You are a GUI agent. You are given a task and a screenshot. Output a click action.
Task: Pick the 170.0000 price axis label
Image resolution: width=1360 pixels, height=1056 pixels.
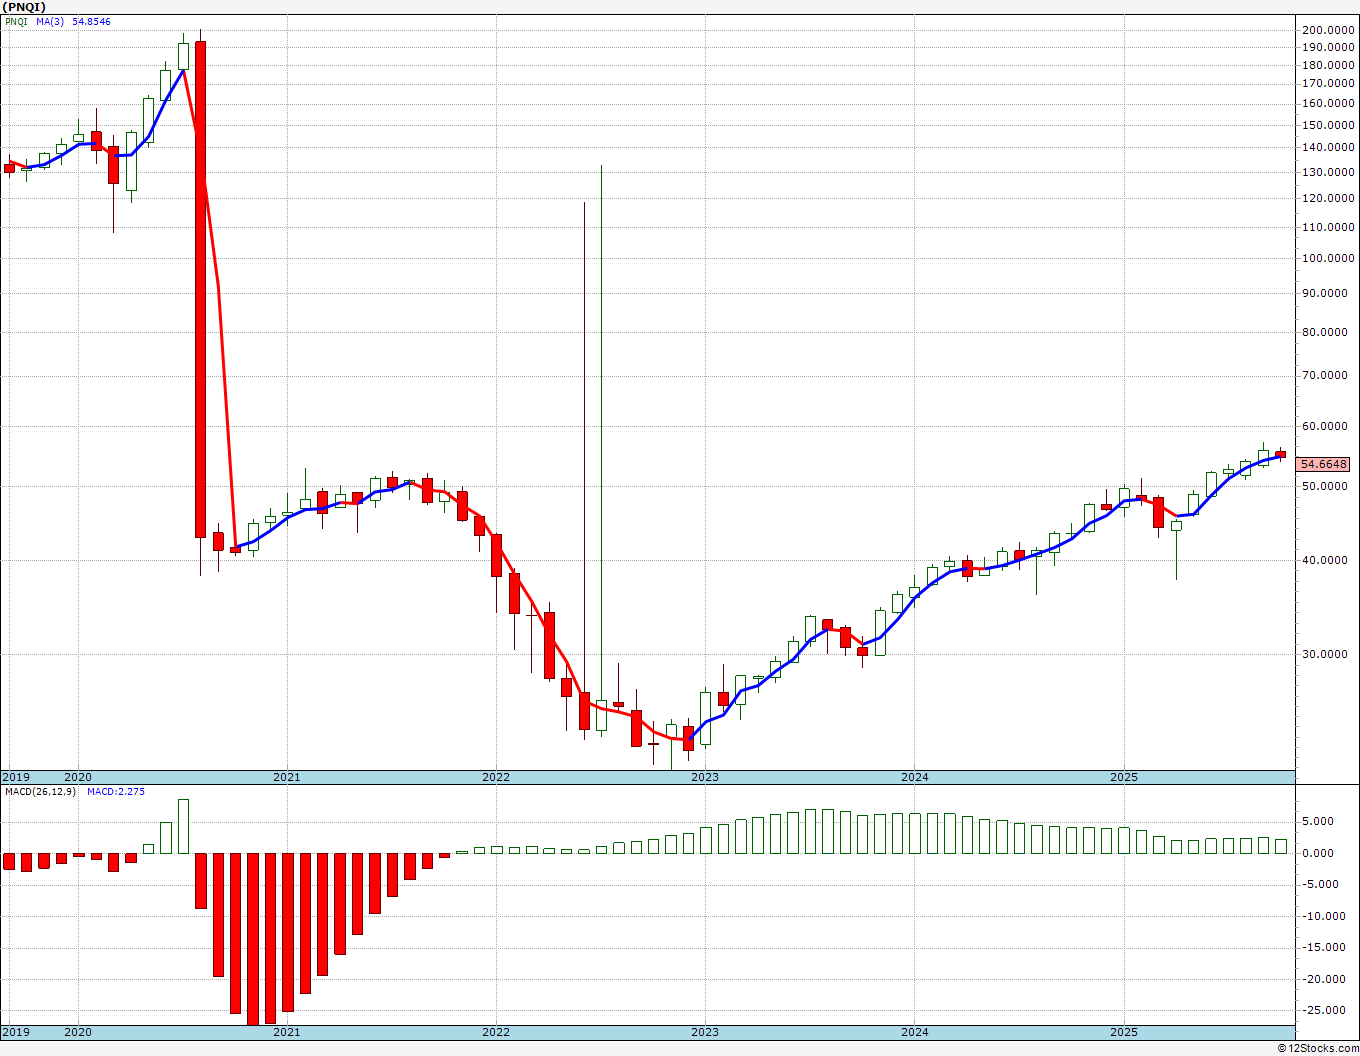click(1327, 83)
